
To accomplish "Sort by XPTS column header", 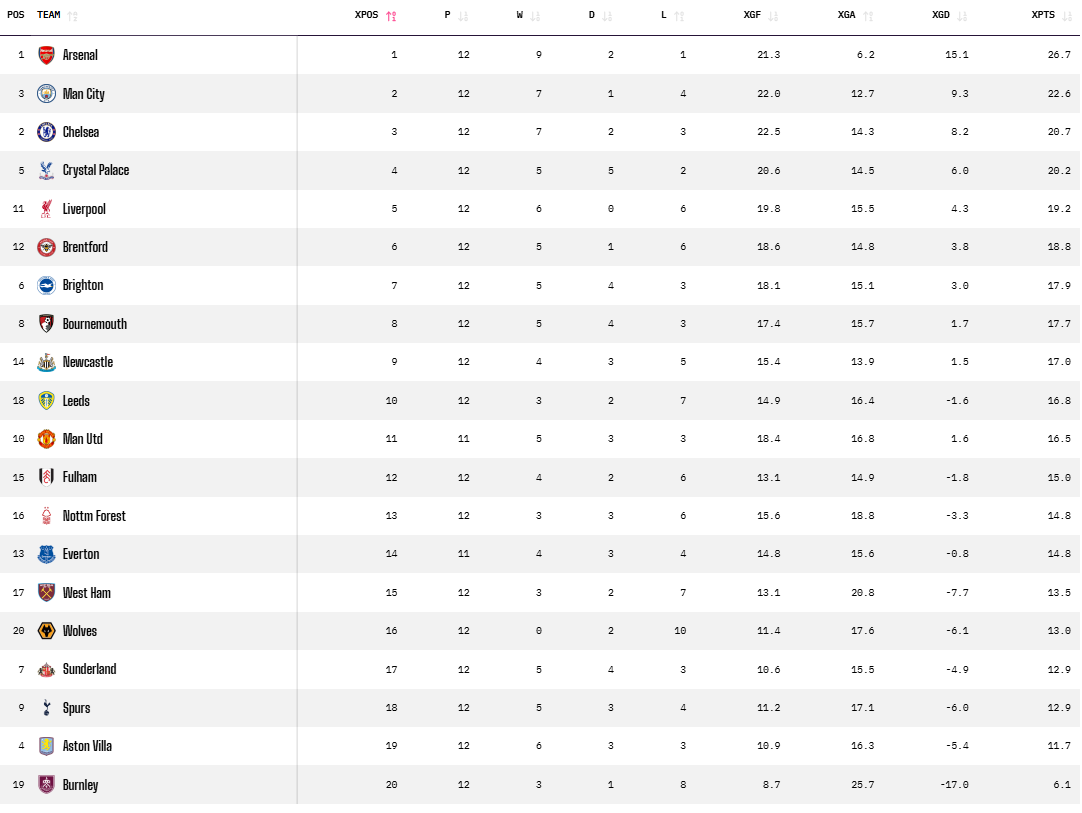I will click(1042, 15).
